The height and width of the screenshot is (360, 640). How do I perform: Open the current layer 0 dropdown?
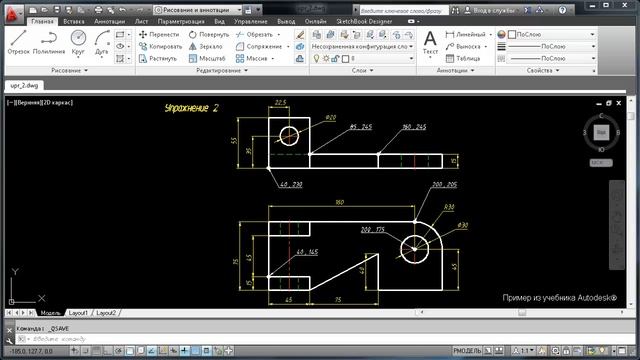[x=362, y=59]
